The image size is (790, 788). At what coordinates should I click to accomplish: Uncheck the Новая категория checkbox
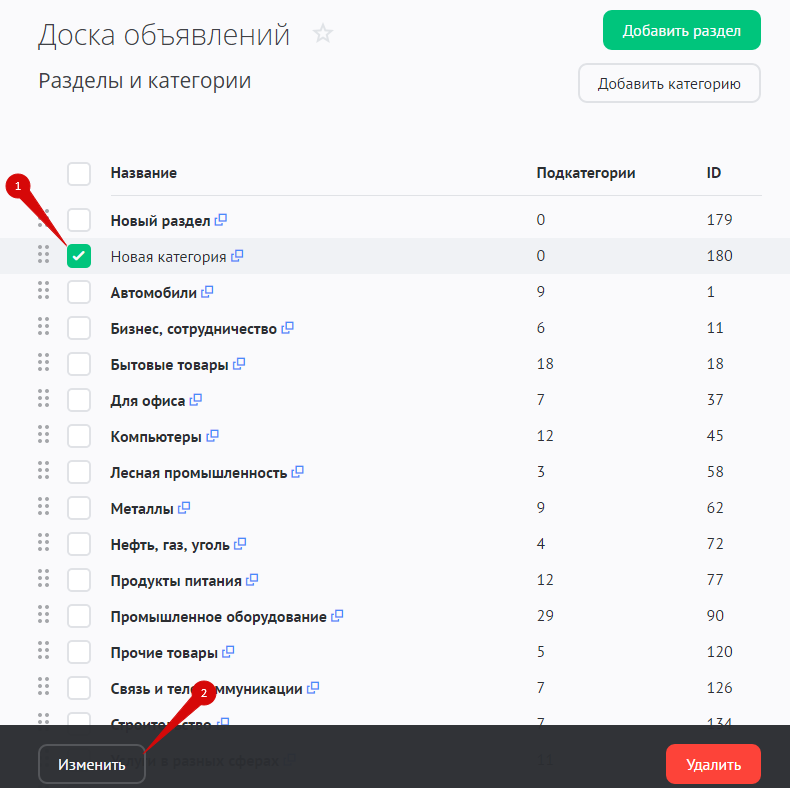click(79, 256)
